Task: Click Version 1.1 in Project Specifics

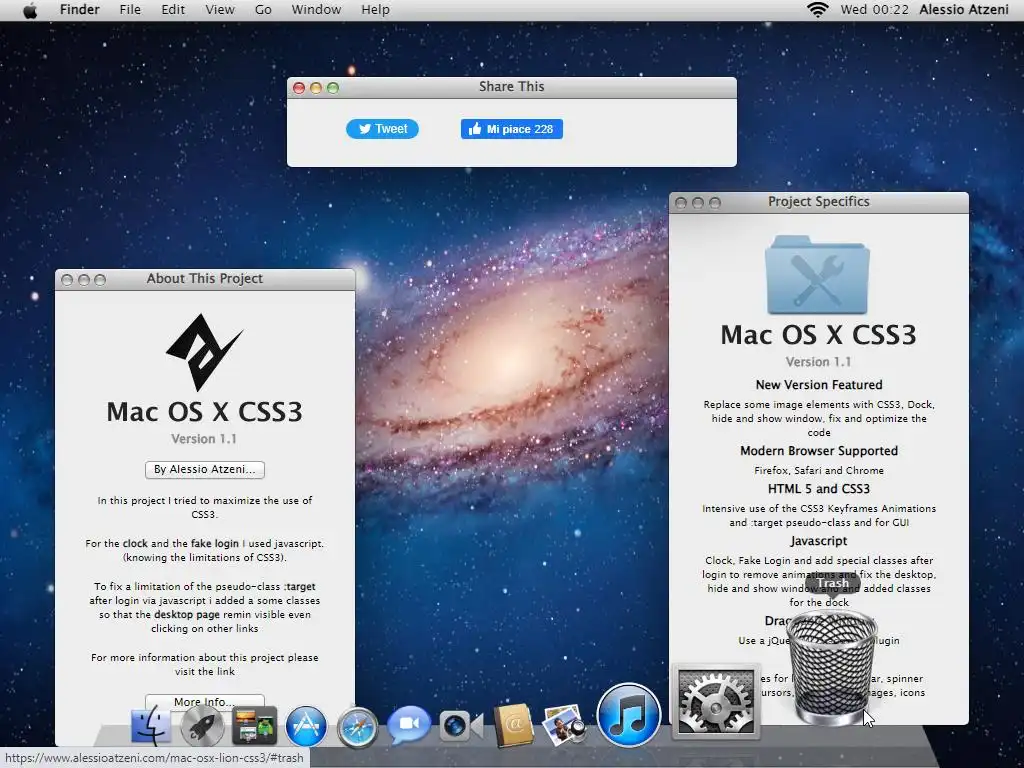Action: [x=818, y=362]
